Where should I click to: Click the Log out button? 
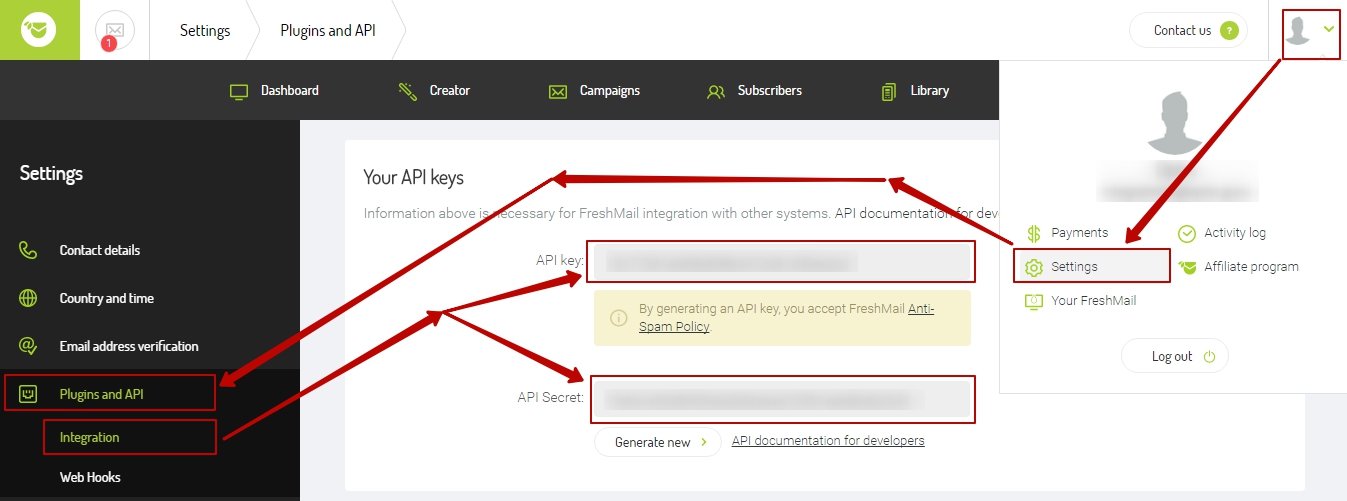pyautogui.click(x=1175, y=356)
